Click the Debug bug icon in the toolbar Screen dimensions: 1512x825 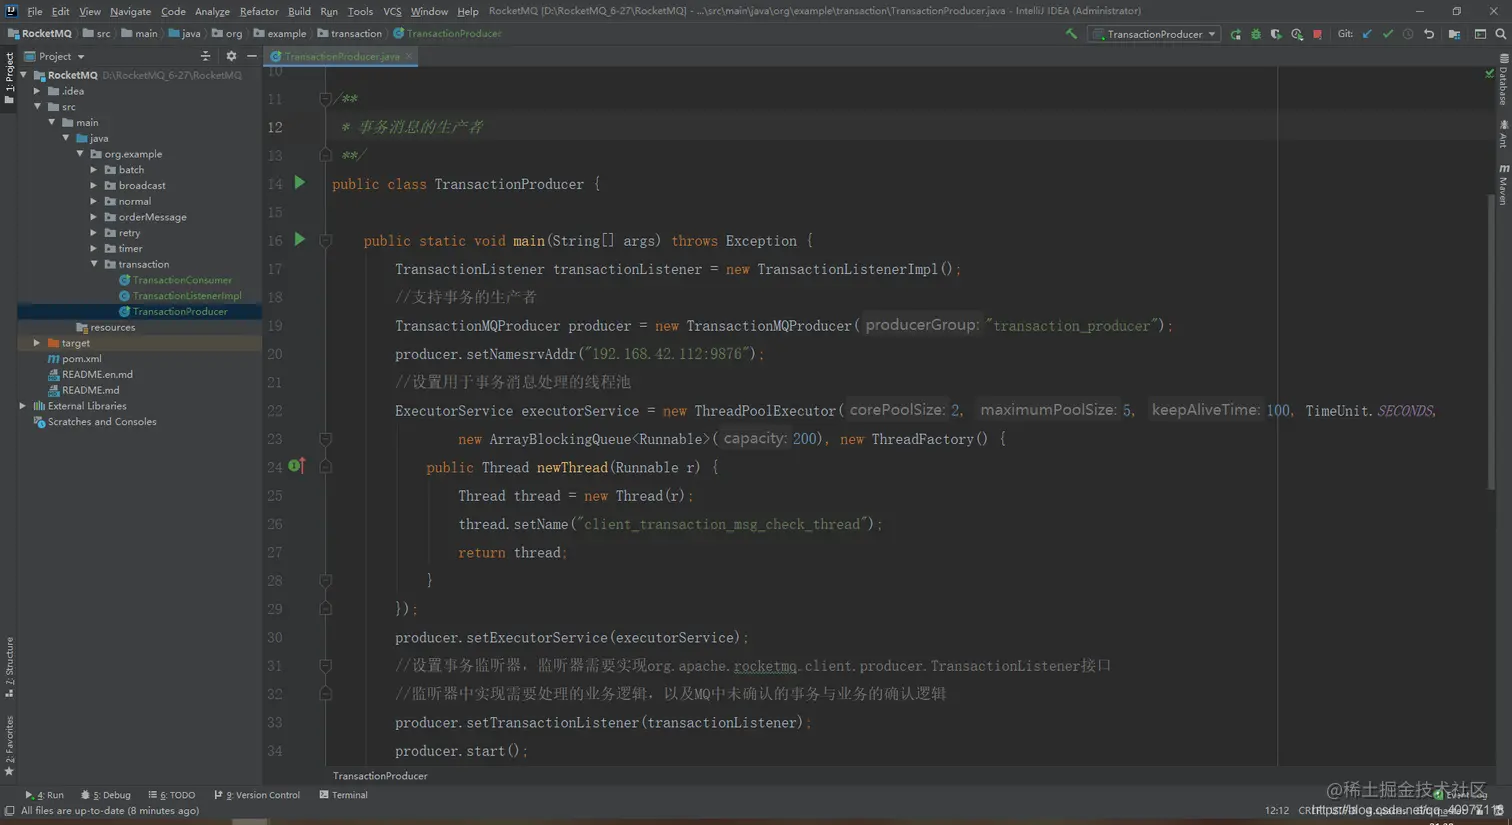[1256, 34]
